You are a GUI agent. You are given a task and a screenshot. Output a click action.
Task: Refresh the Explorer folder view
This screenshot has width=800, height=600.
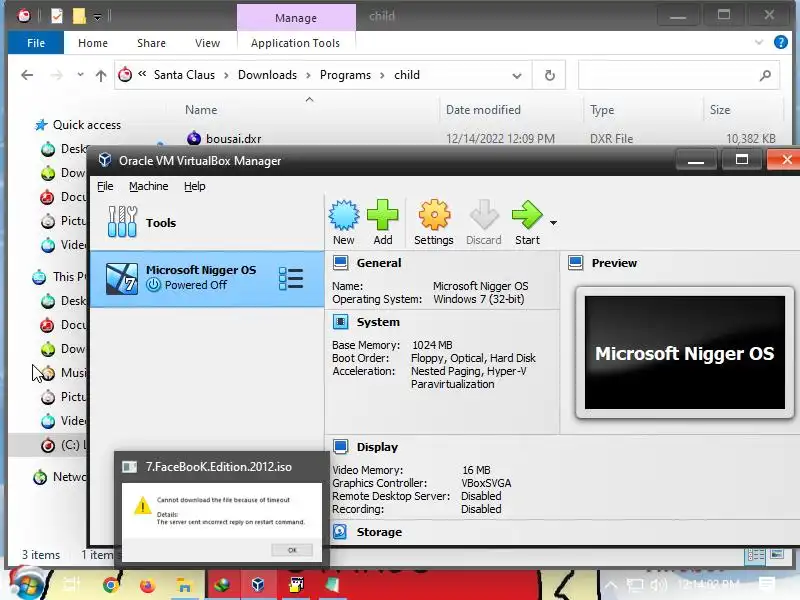(549, 76)
